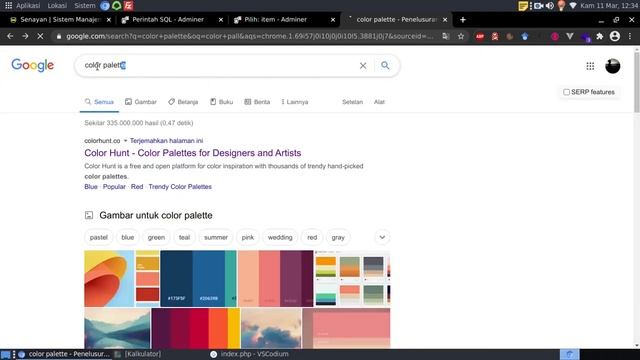Open a new browser tab

pos(462,20)
